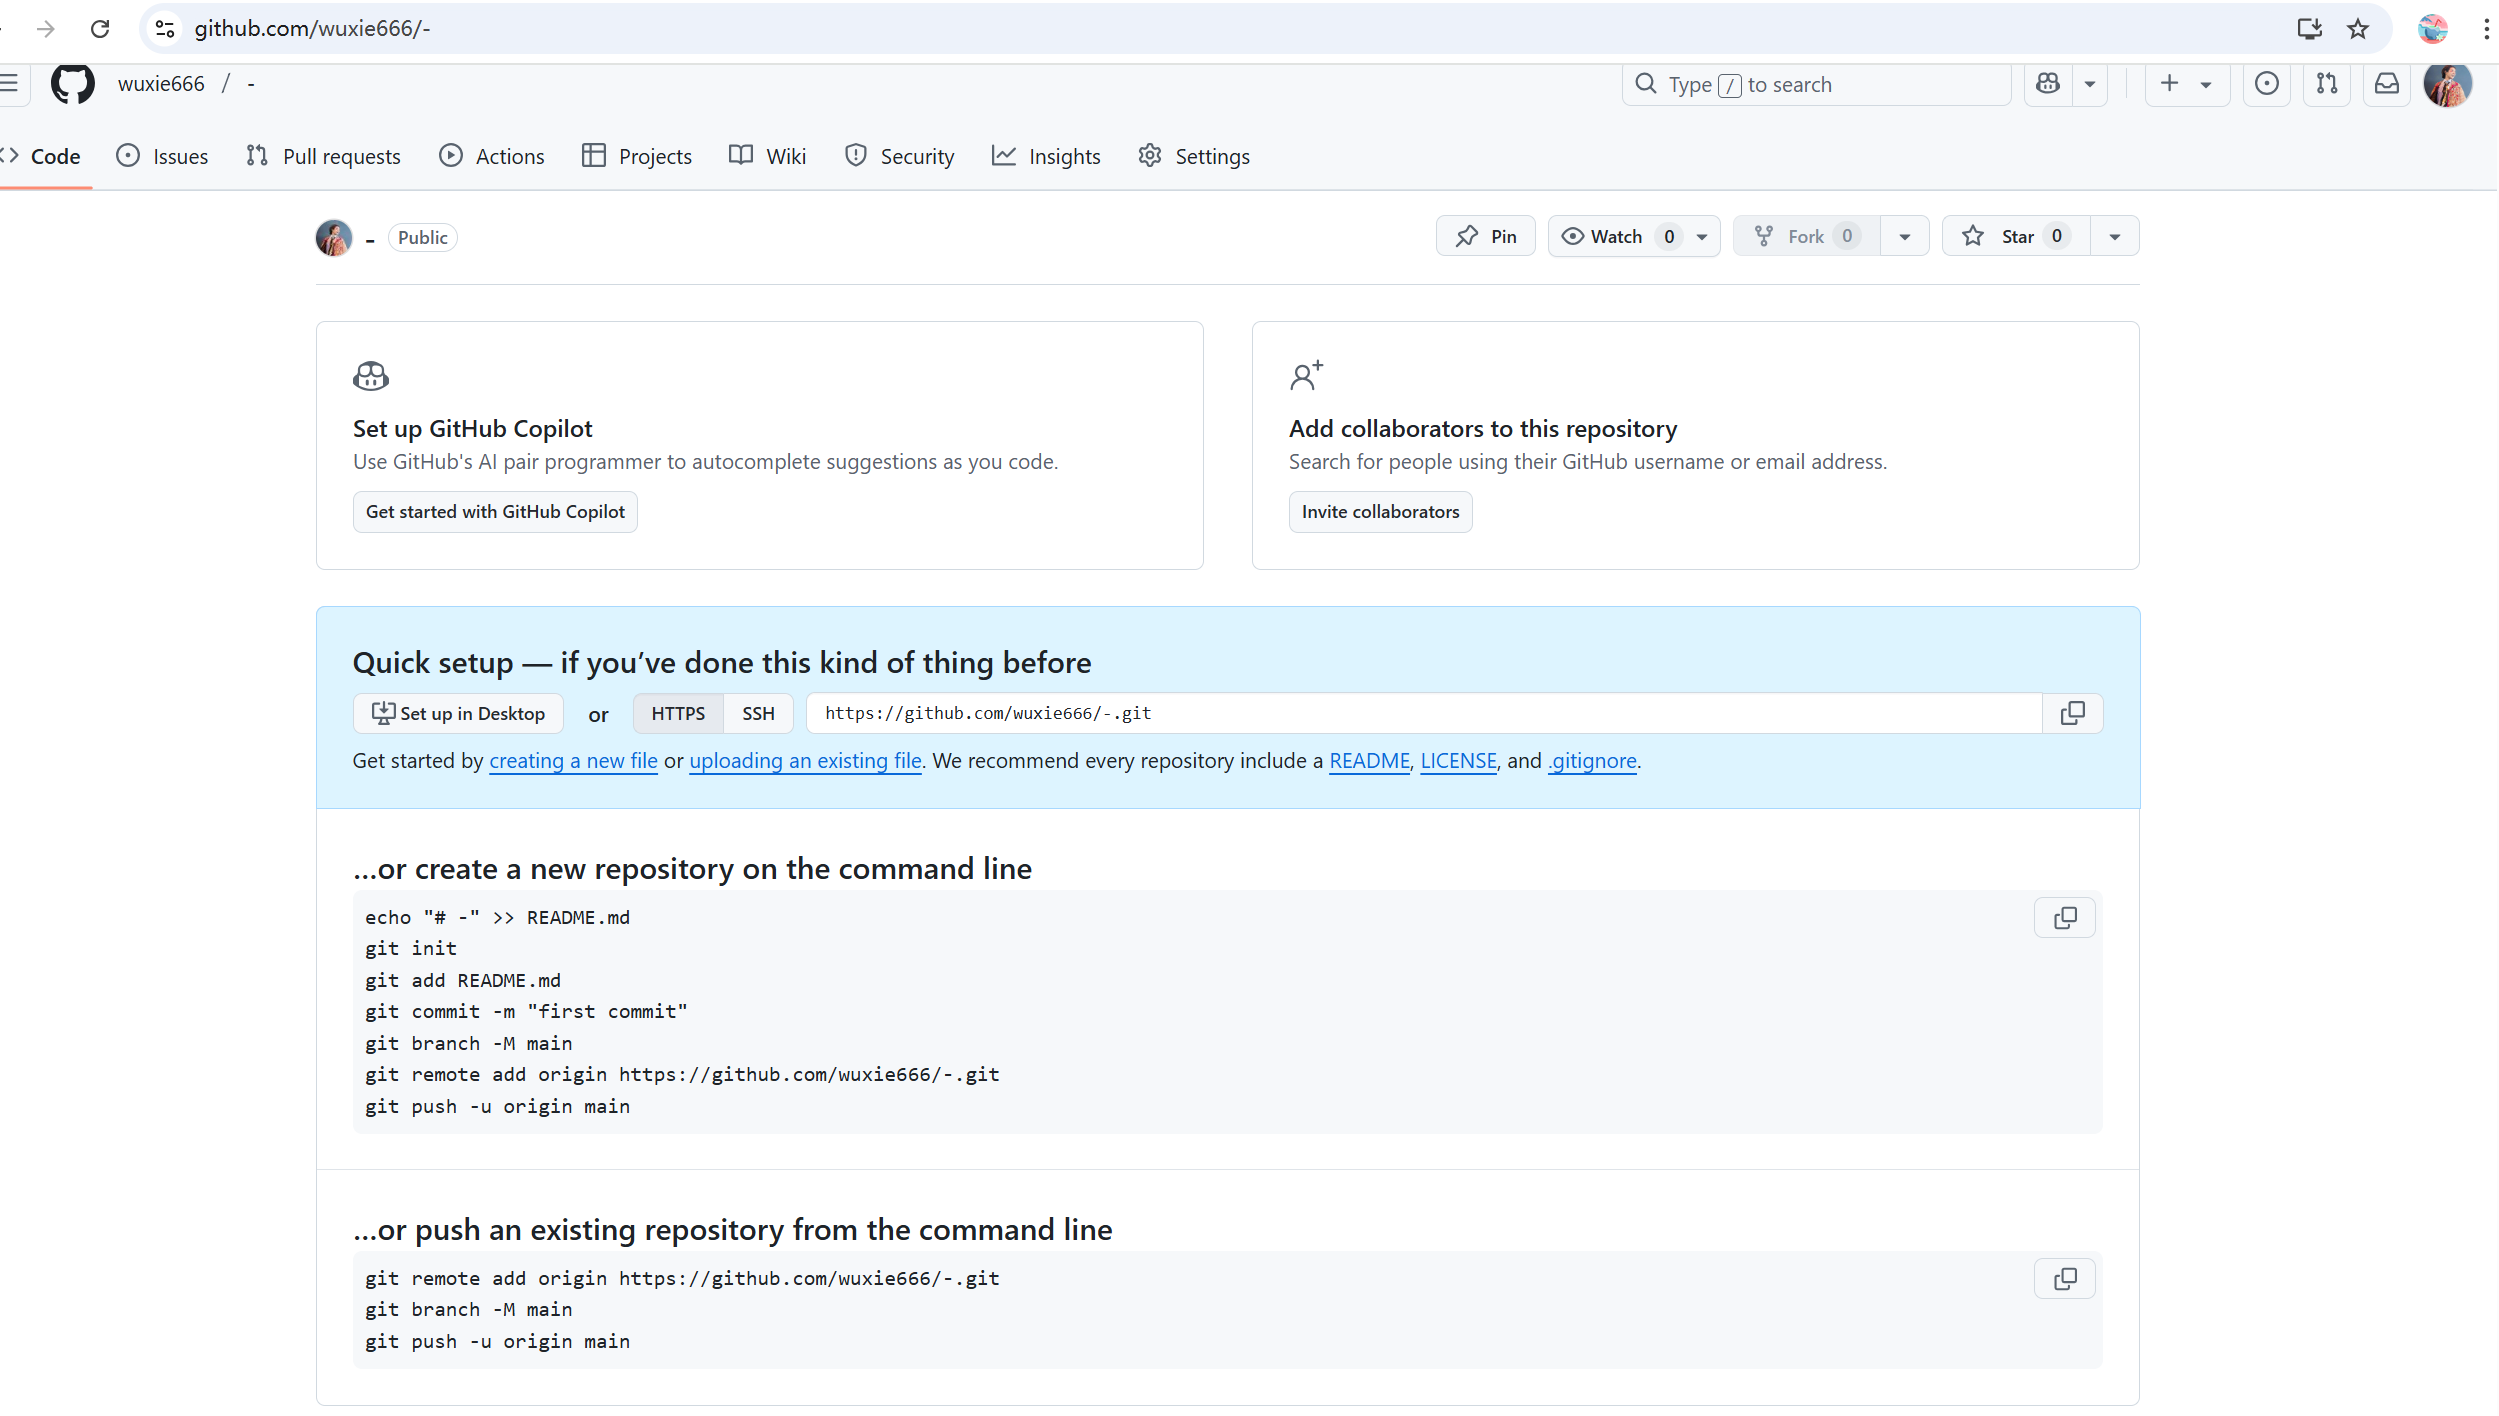Open Chrome profile avatar

(x=2433, y=29)
